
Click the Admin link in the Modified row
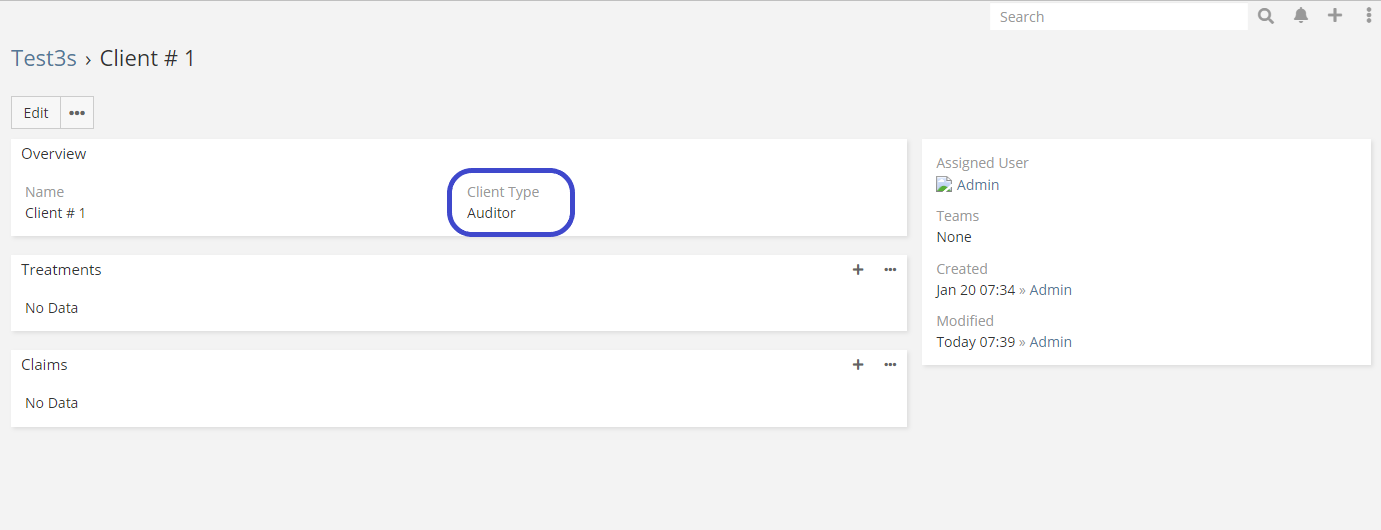tap(1050, 342)
